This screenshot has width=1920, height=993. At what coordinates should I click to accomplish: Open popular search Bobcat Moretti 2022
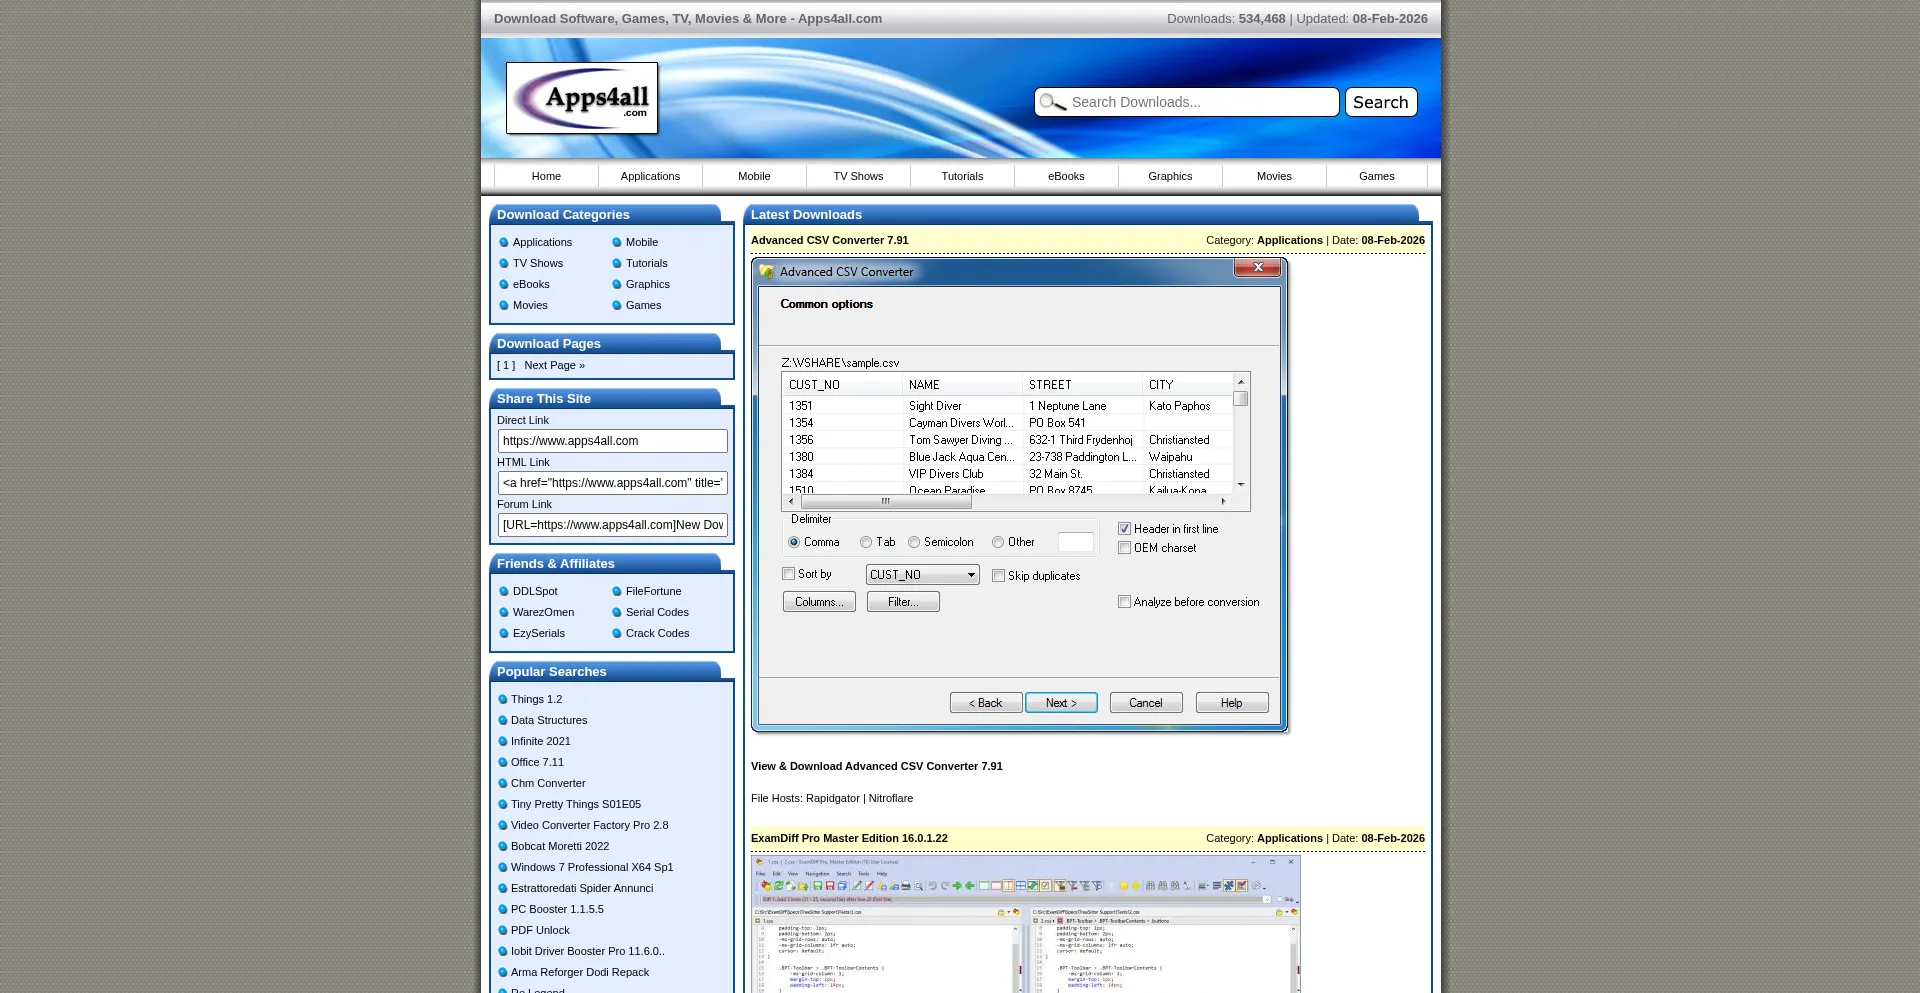pyautogui.click(x=560, y=846)
